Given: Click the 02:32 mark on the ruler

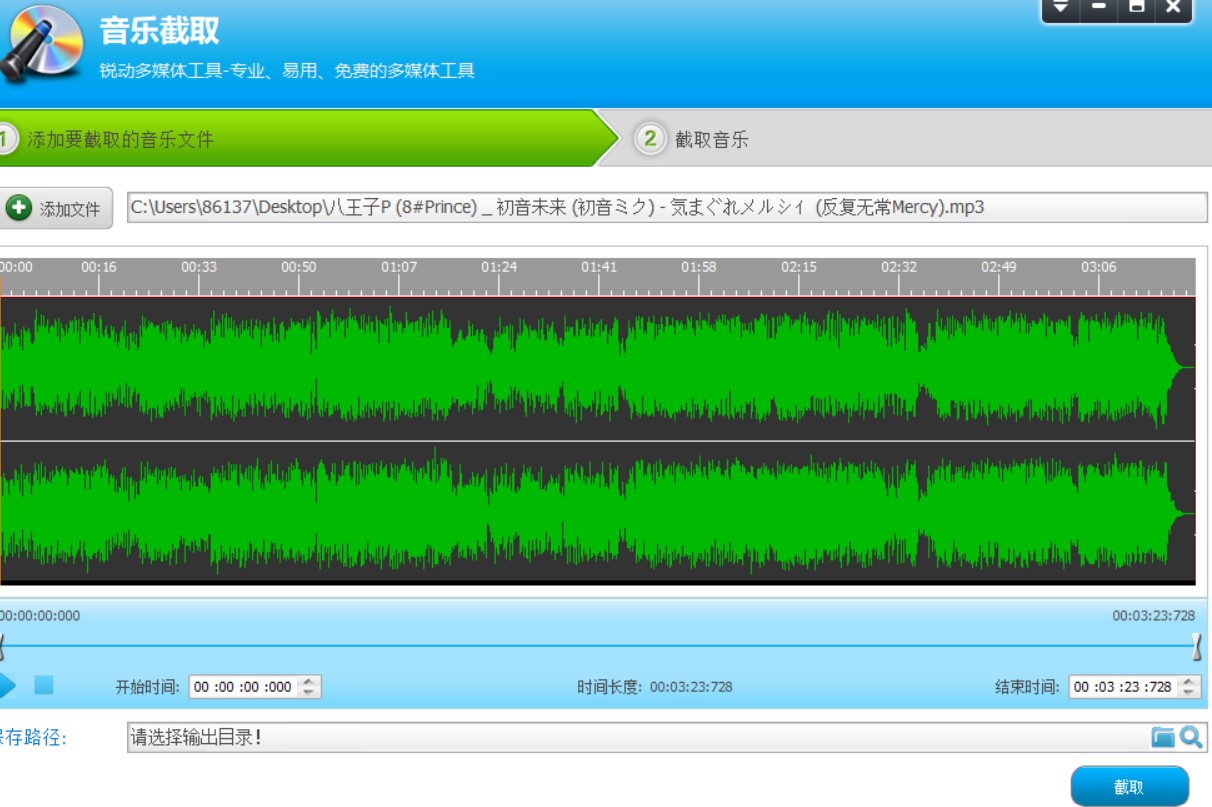Looking at the screenshot, I should (x=899, y=267).
